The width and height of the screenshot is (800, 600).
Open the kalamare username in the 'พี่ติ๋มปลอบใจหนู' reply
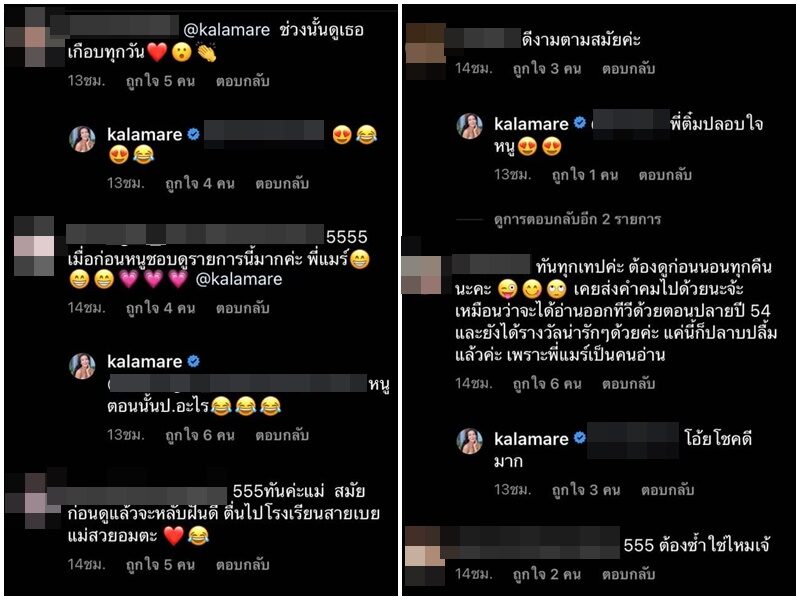click(531, 124)
